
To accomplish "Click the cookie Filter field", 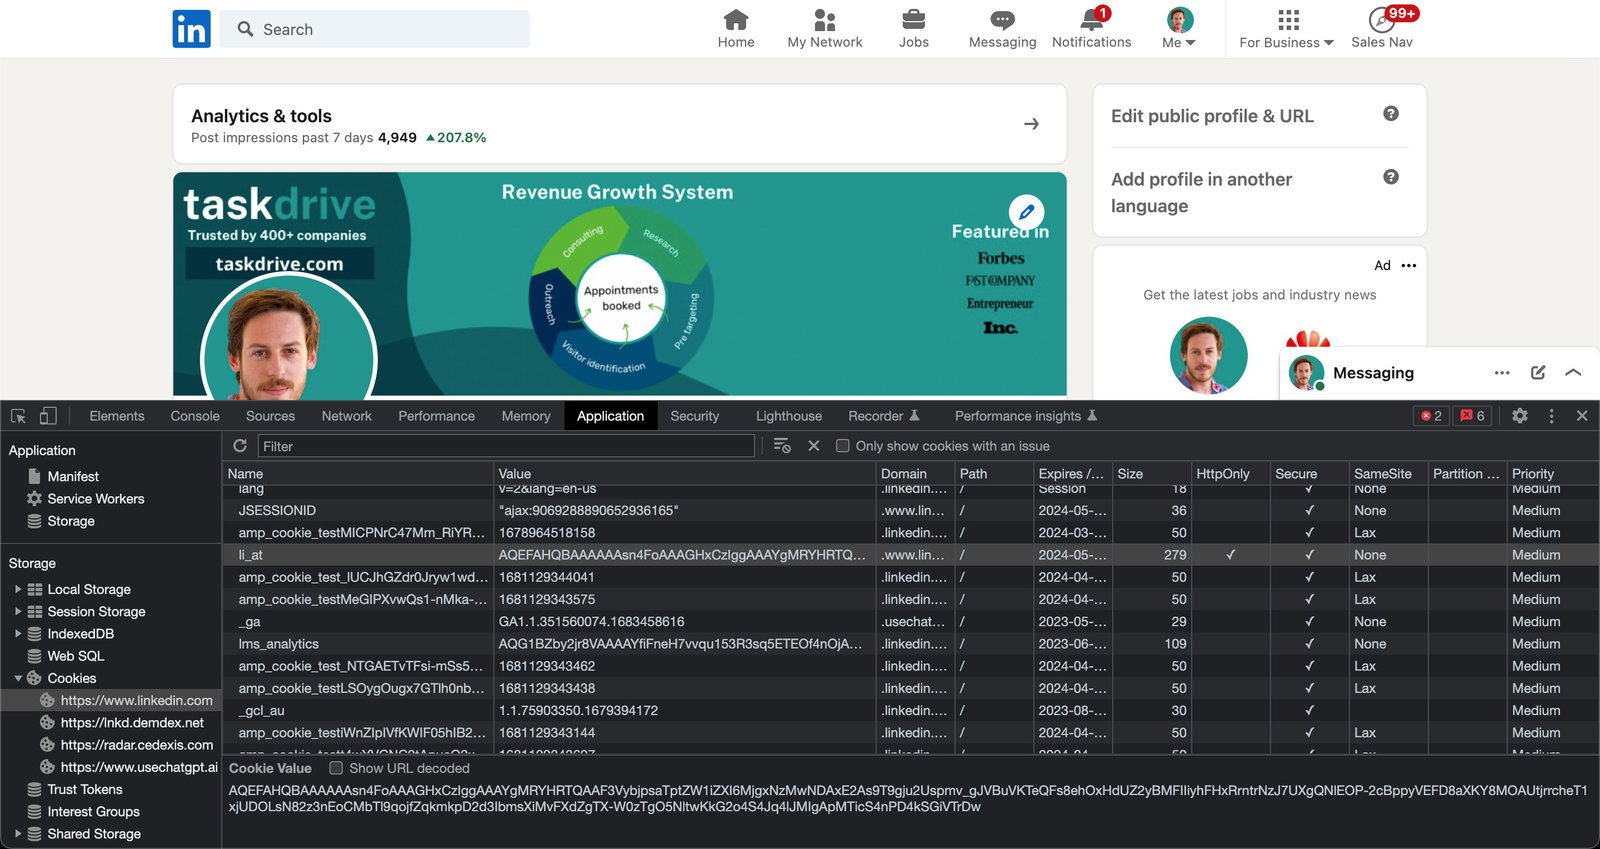I will (506, 446).
